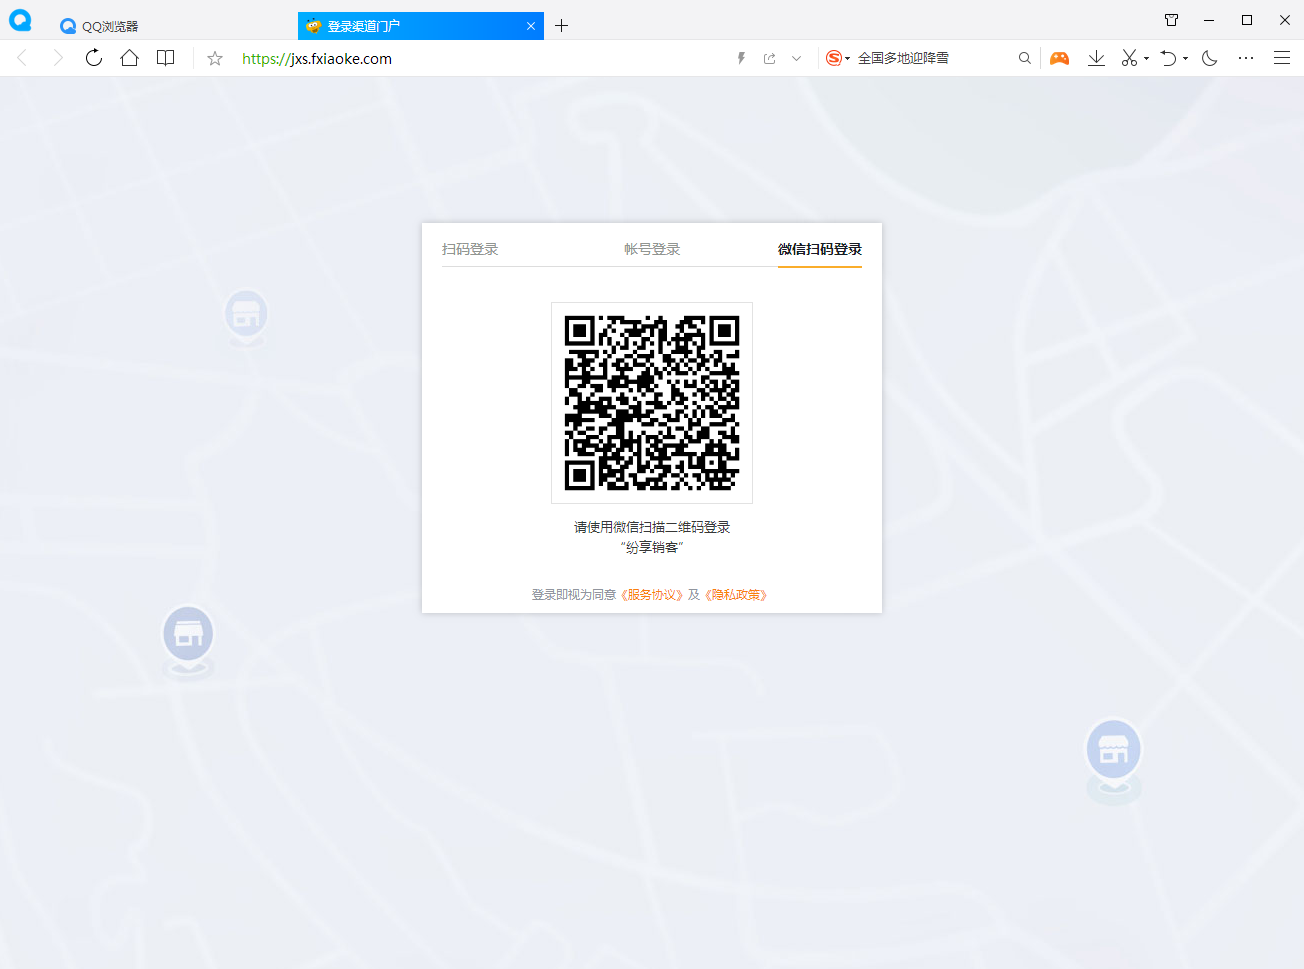Toggle the lightning speed mode icon
The height and width of the screenshot is (969, 1304).
[741, 58]
